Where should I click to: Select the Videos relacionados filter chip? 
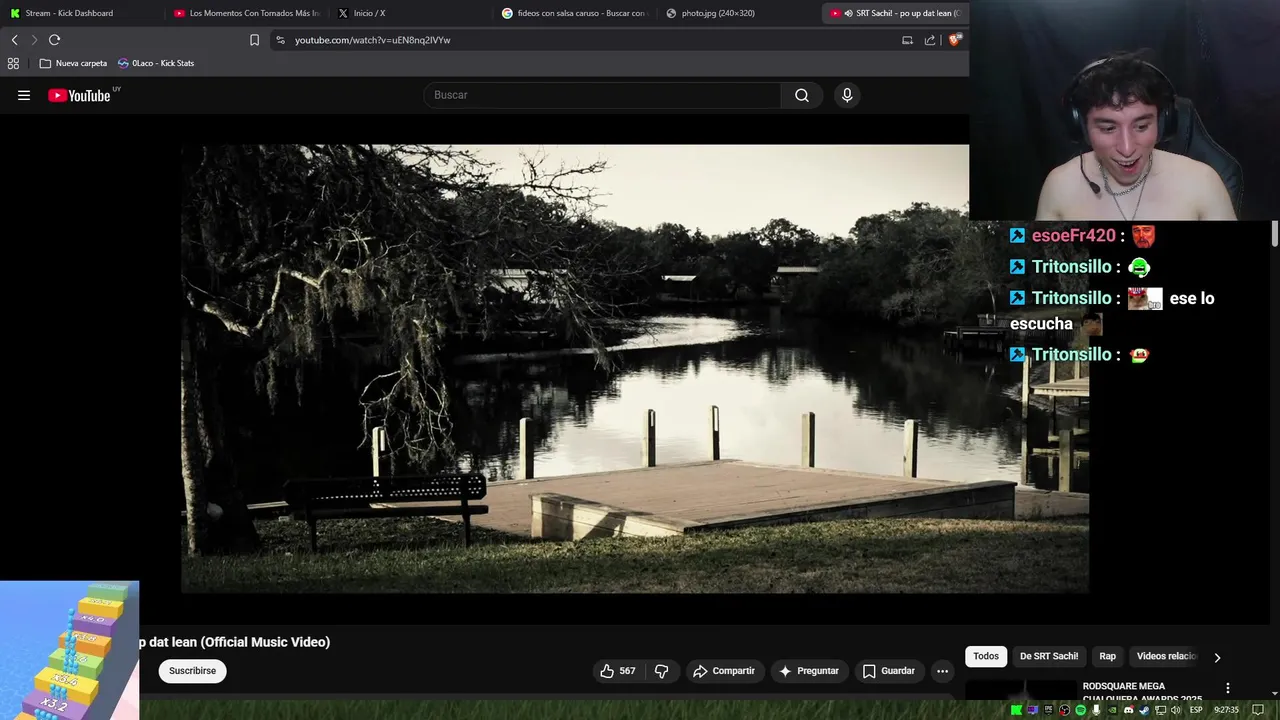(1166, 656)
